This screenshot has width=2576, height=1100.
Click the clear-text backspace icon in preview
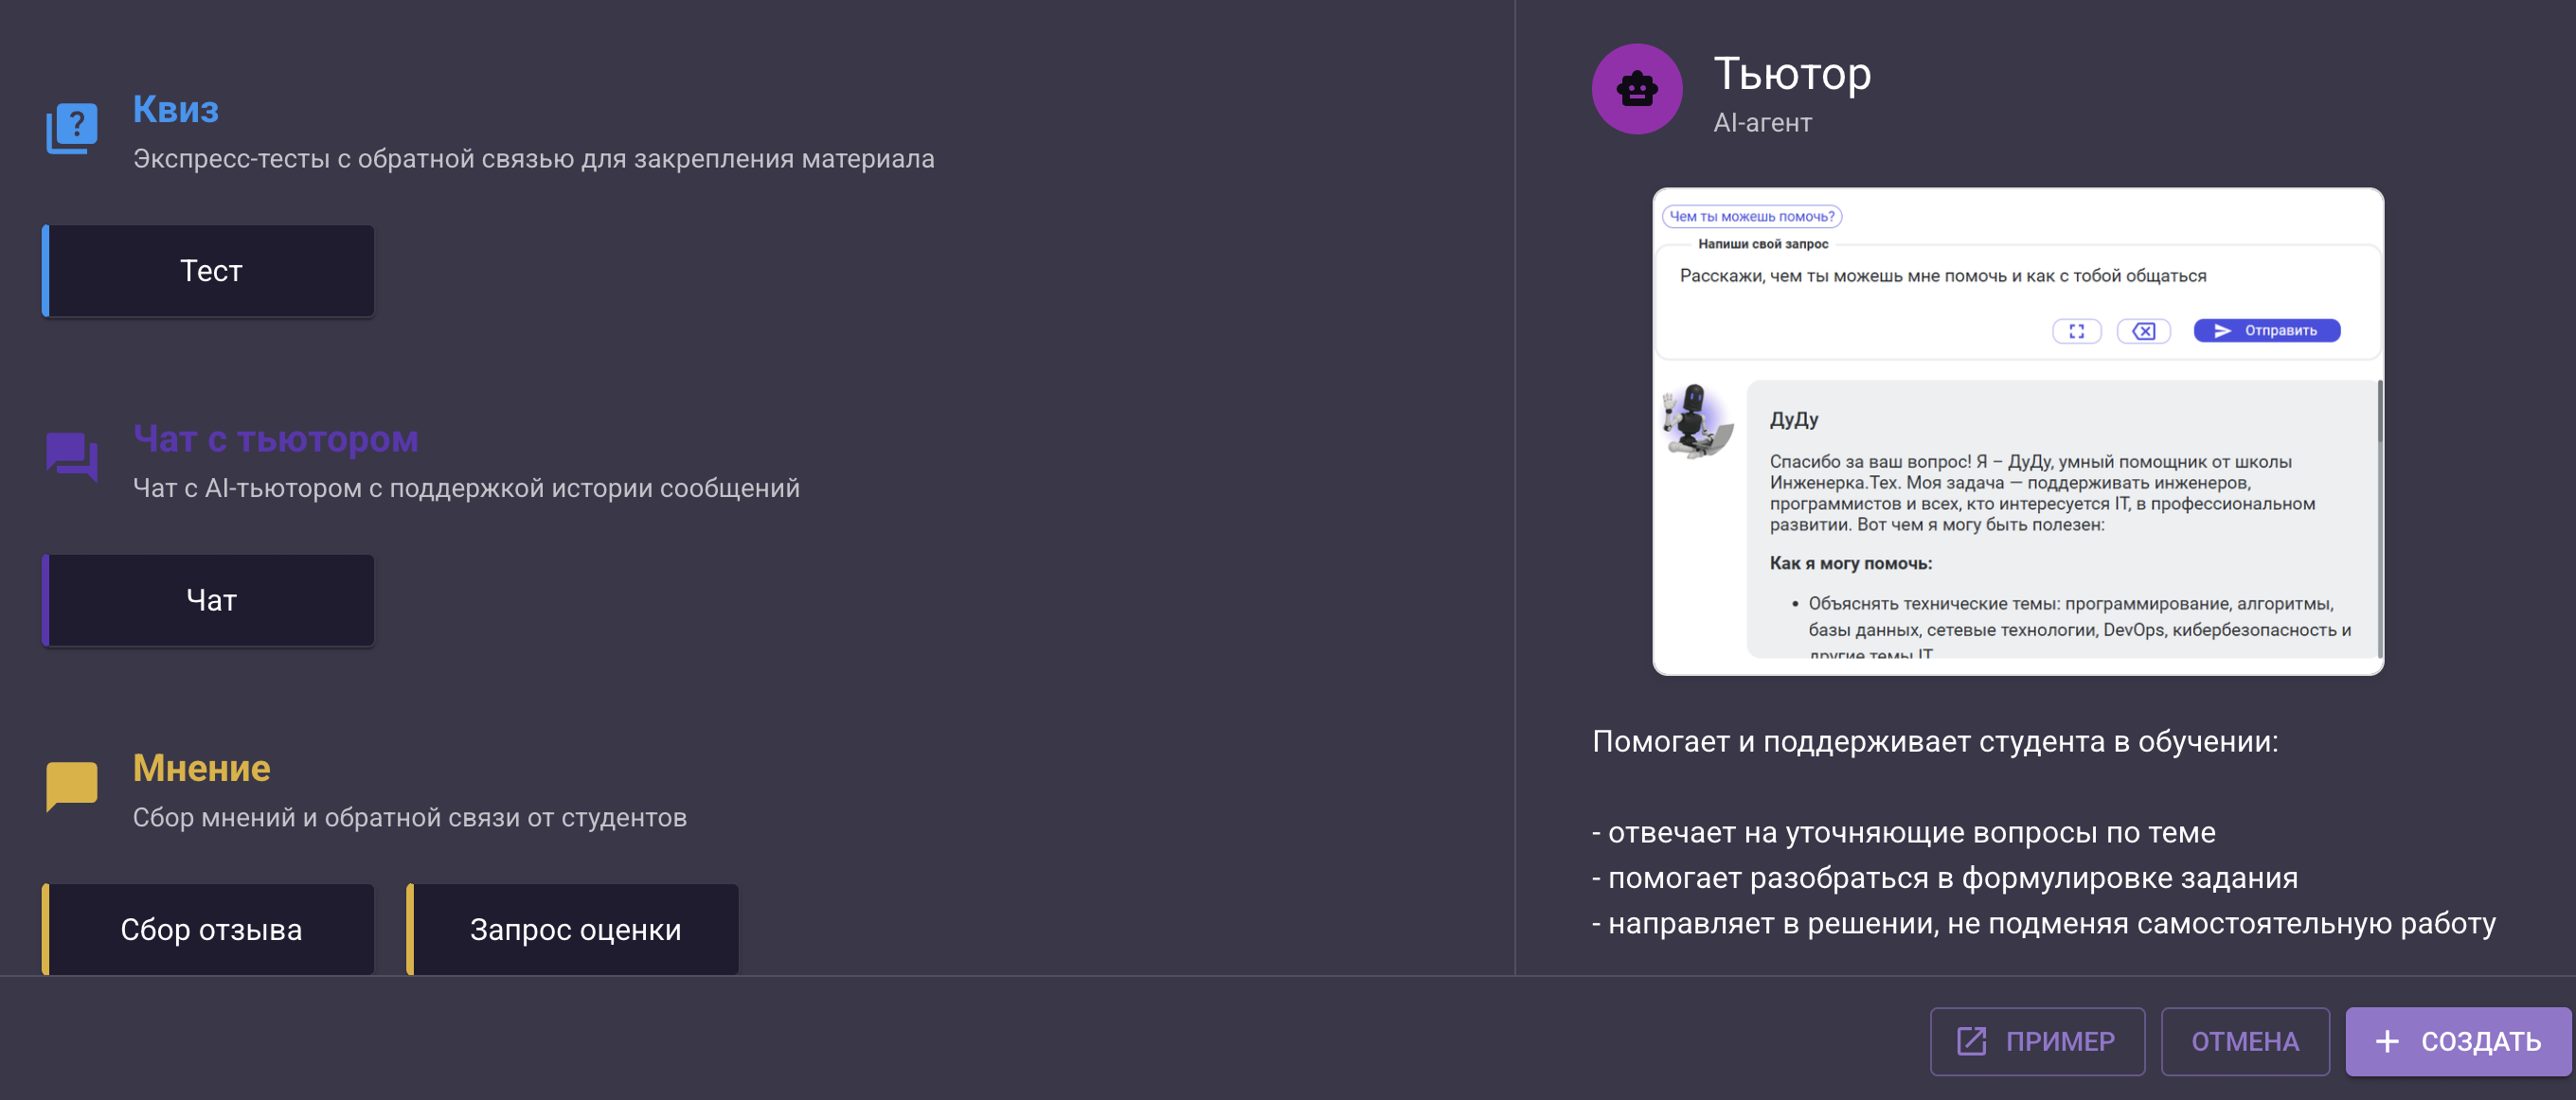(x=2144, y=331)
